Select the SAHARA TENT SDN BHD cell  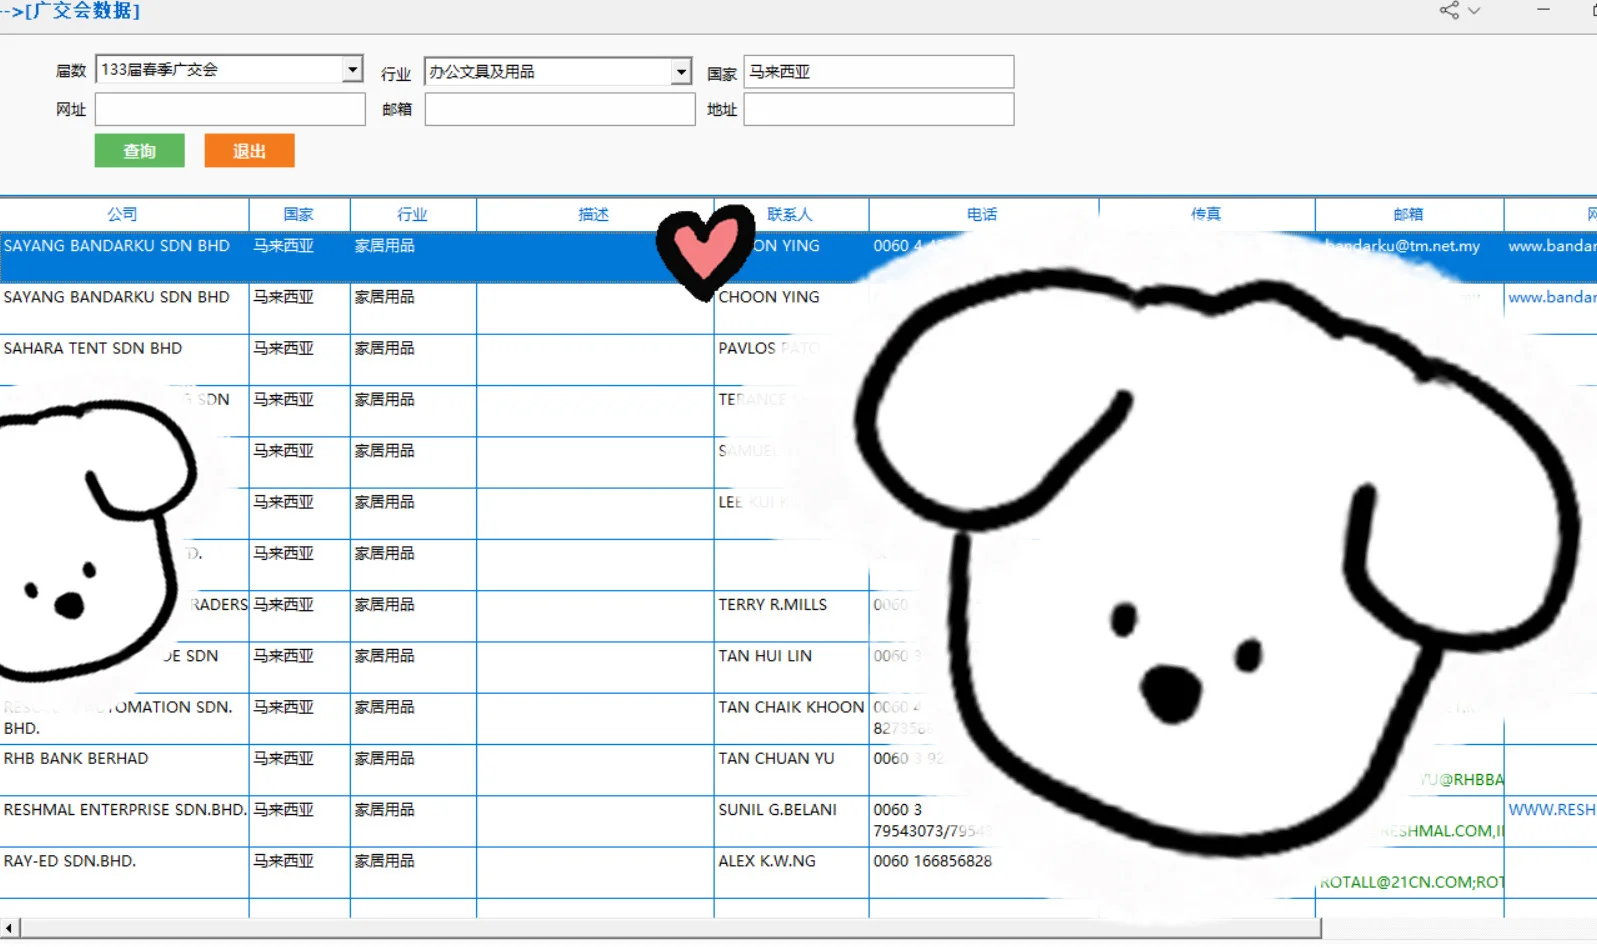[124, 360]
